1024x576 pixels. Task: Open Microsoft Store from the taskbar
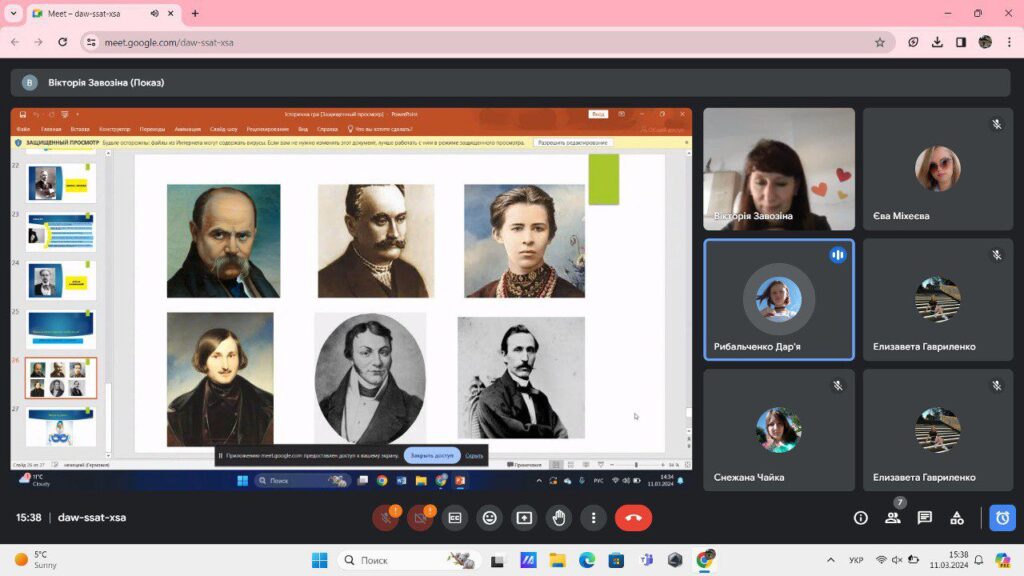616,560
